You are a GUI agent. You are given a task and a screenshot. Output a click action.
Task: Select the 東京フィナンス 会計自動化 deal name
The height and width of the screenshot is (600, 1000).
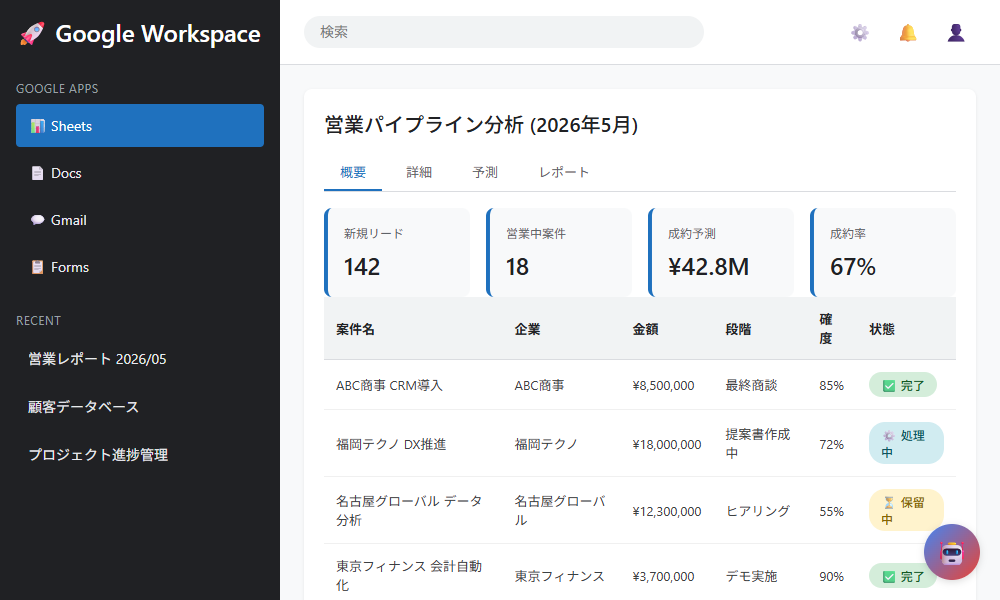coord(409,576)
